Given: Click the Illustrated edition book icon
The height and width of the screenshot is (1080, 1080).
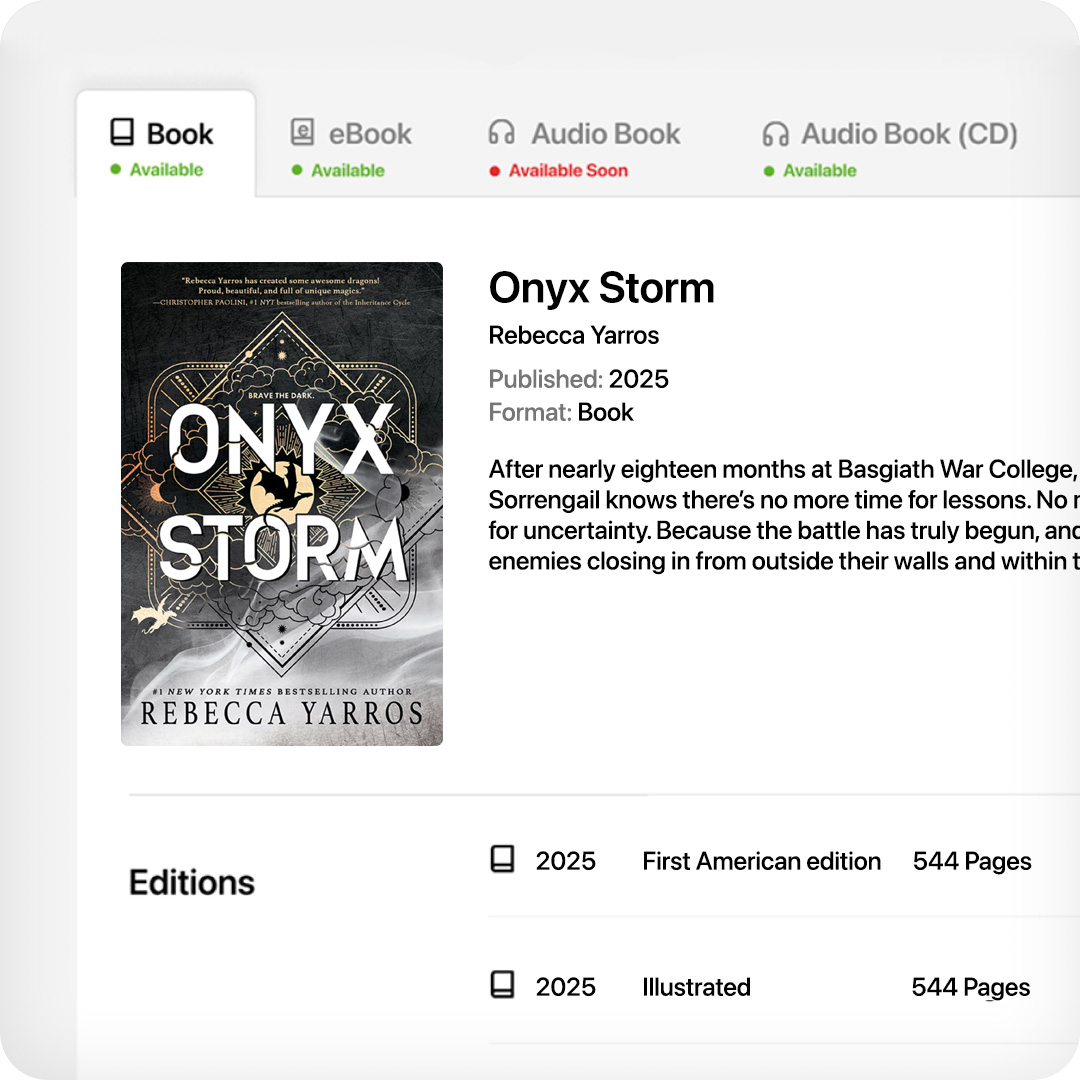Looking at the screenshot, I should pyautogui.click(x=502, y=985).
